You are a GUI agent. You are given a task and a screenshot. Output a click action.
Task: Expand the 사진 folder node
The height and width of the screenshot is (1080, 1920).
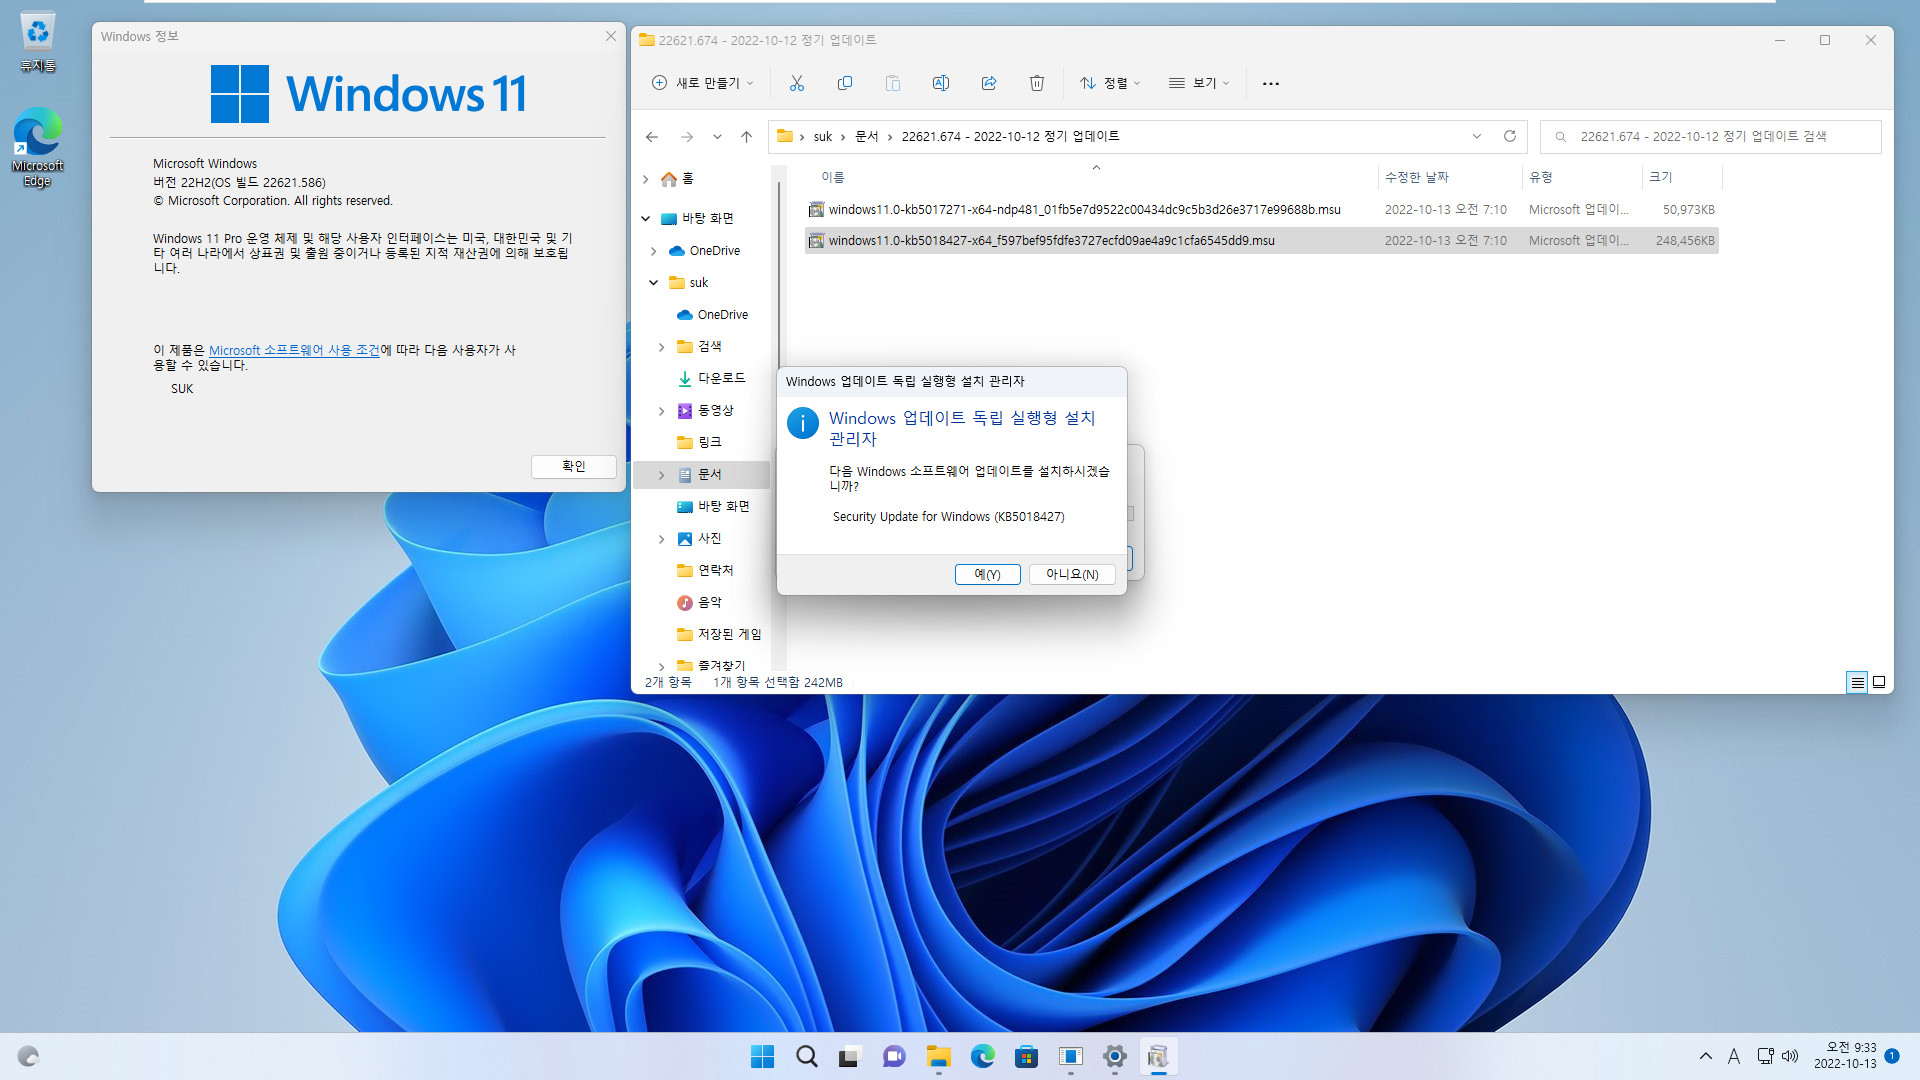pyautogui.click(x=661, y=539)
